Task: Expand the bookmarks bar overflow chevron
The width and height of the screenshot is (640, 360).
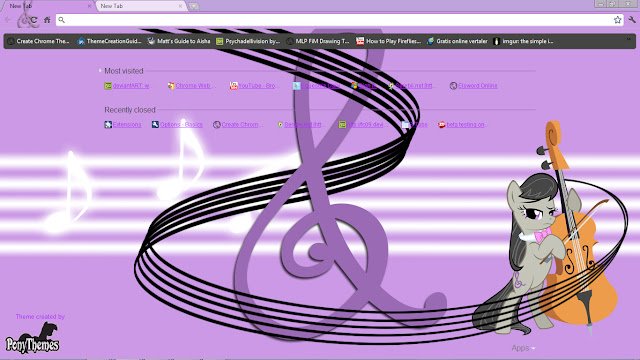Action: [x=629, y=40]
